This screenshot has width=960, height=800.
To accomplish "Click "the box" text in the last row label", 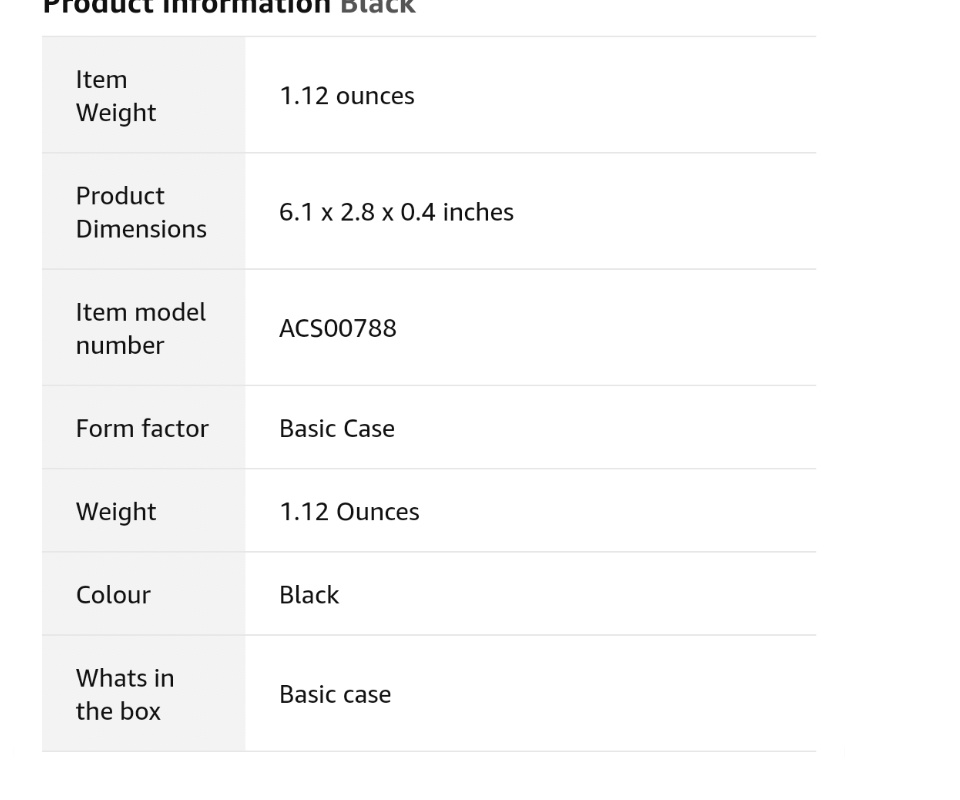I will click(118, 711).
